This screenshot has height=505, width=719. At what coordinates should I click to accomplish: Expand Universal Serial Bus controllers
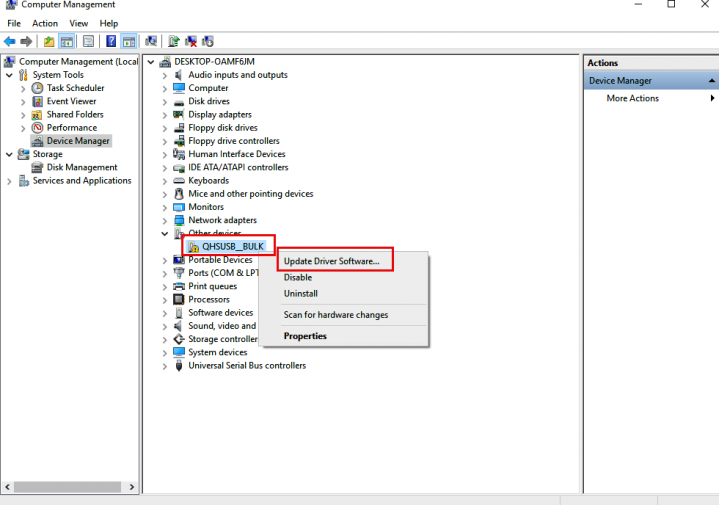click(x=165, y=365)
